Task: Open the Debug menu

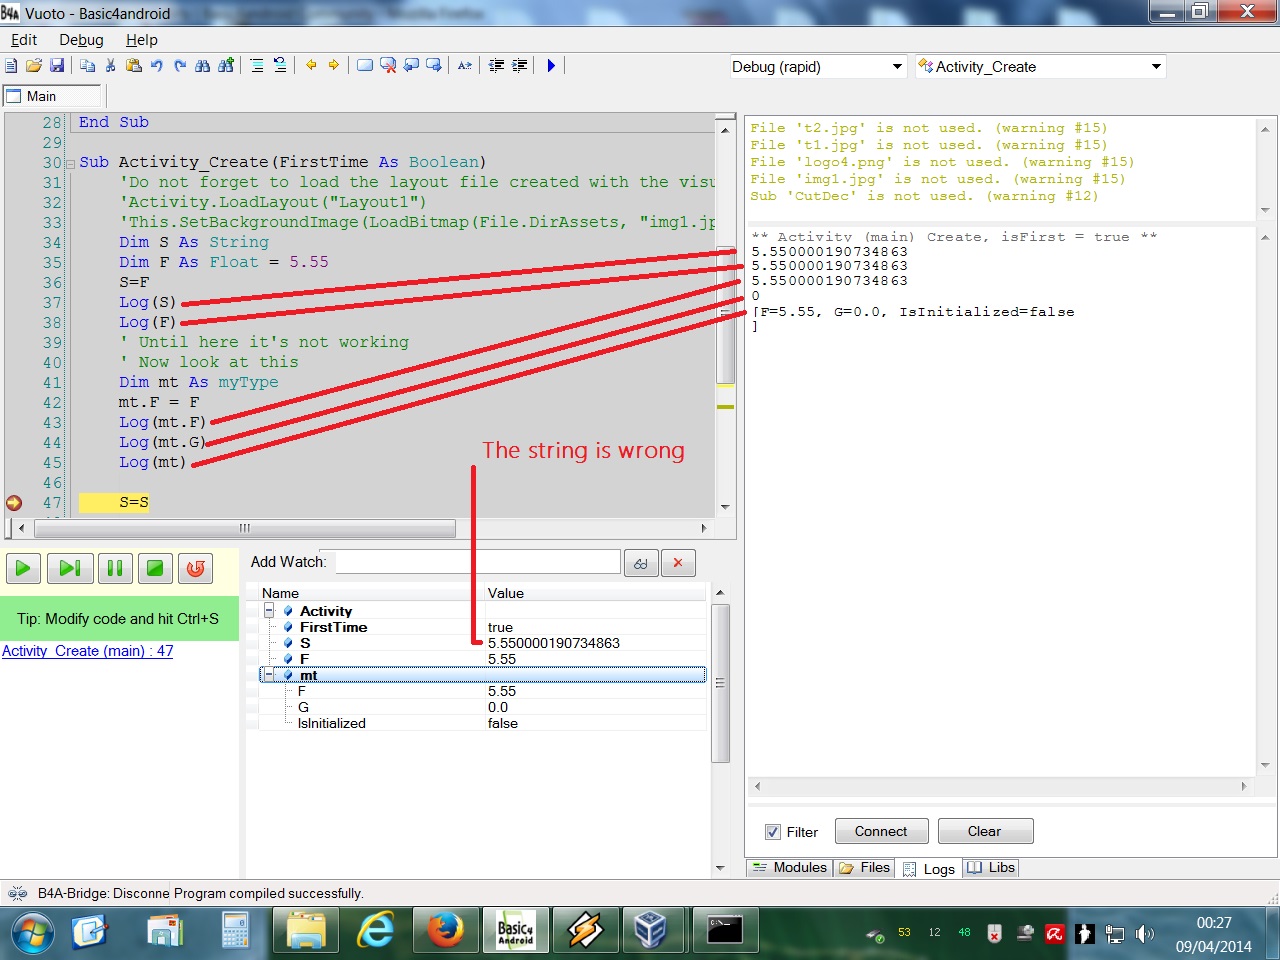Action: (x=81, y=40)
